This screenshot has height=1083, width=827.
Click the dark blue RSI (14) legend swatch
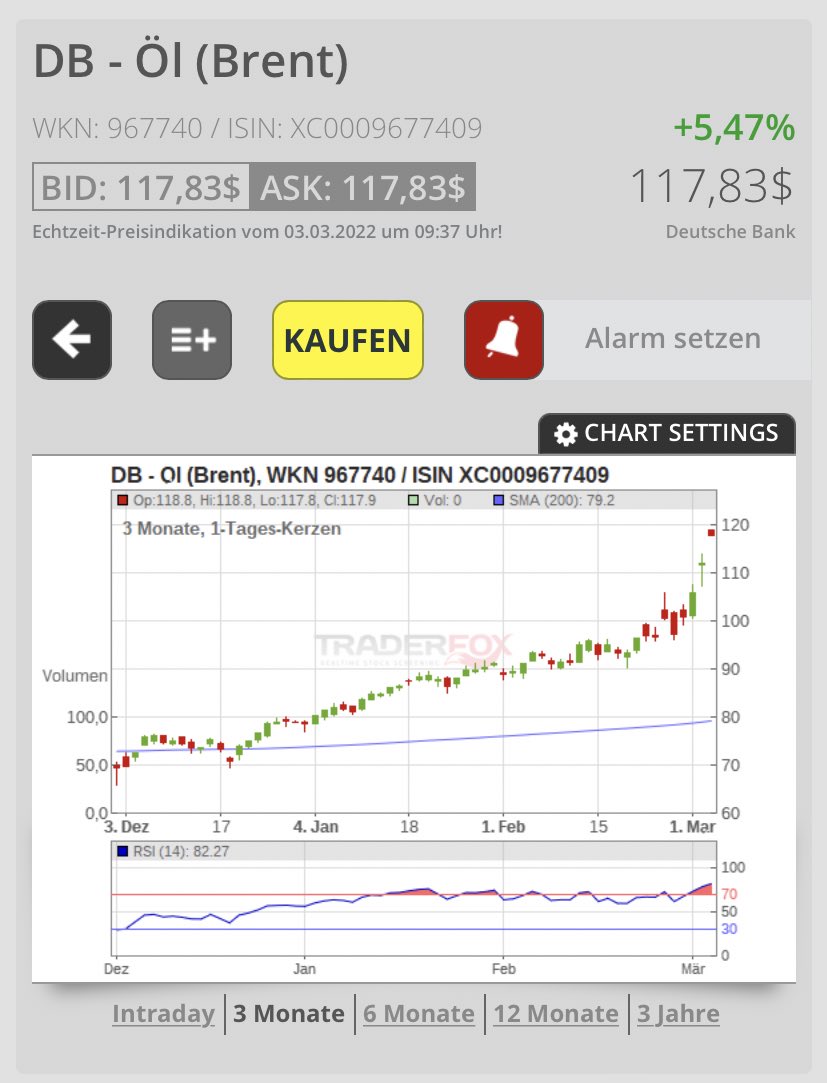point(123,851)
